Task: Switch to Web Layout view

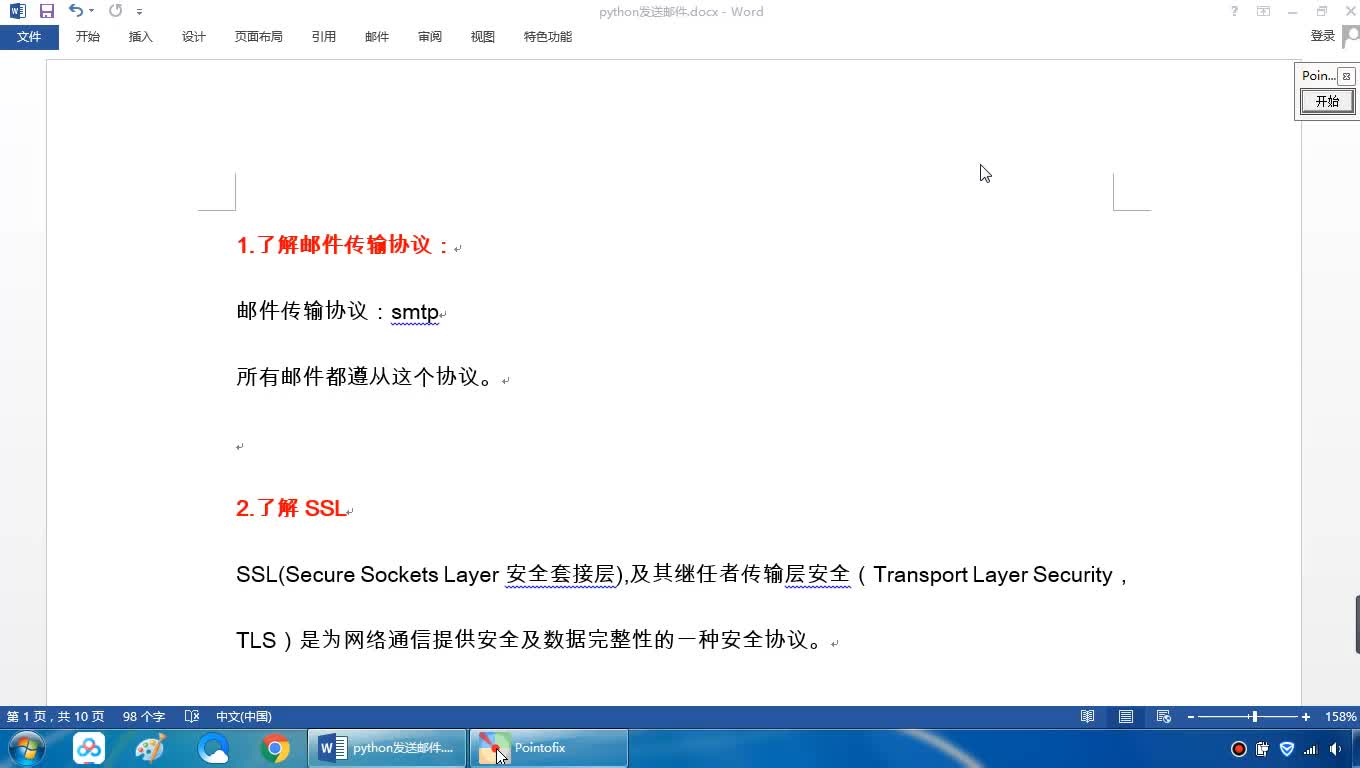Action: (x=1163, y=716)
